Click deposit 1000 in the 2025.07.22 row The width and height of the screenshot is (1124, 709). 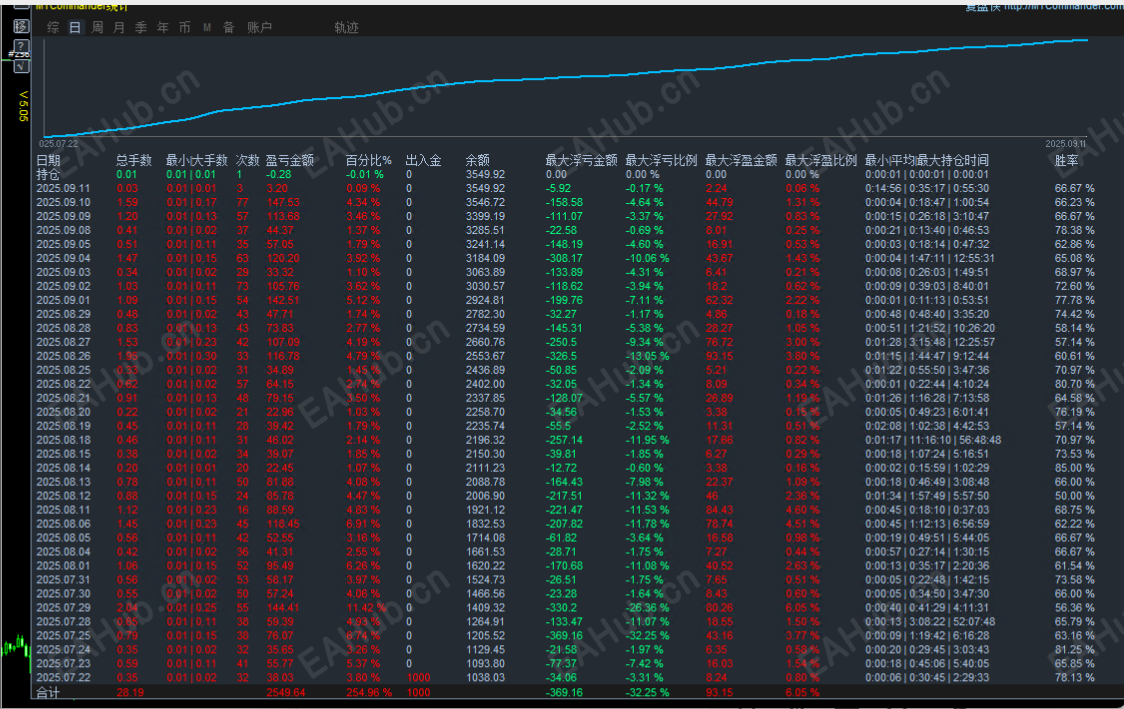tap(419, 677)
